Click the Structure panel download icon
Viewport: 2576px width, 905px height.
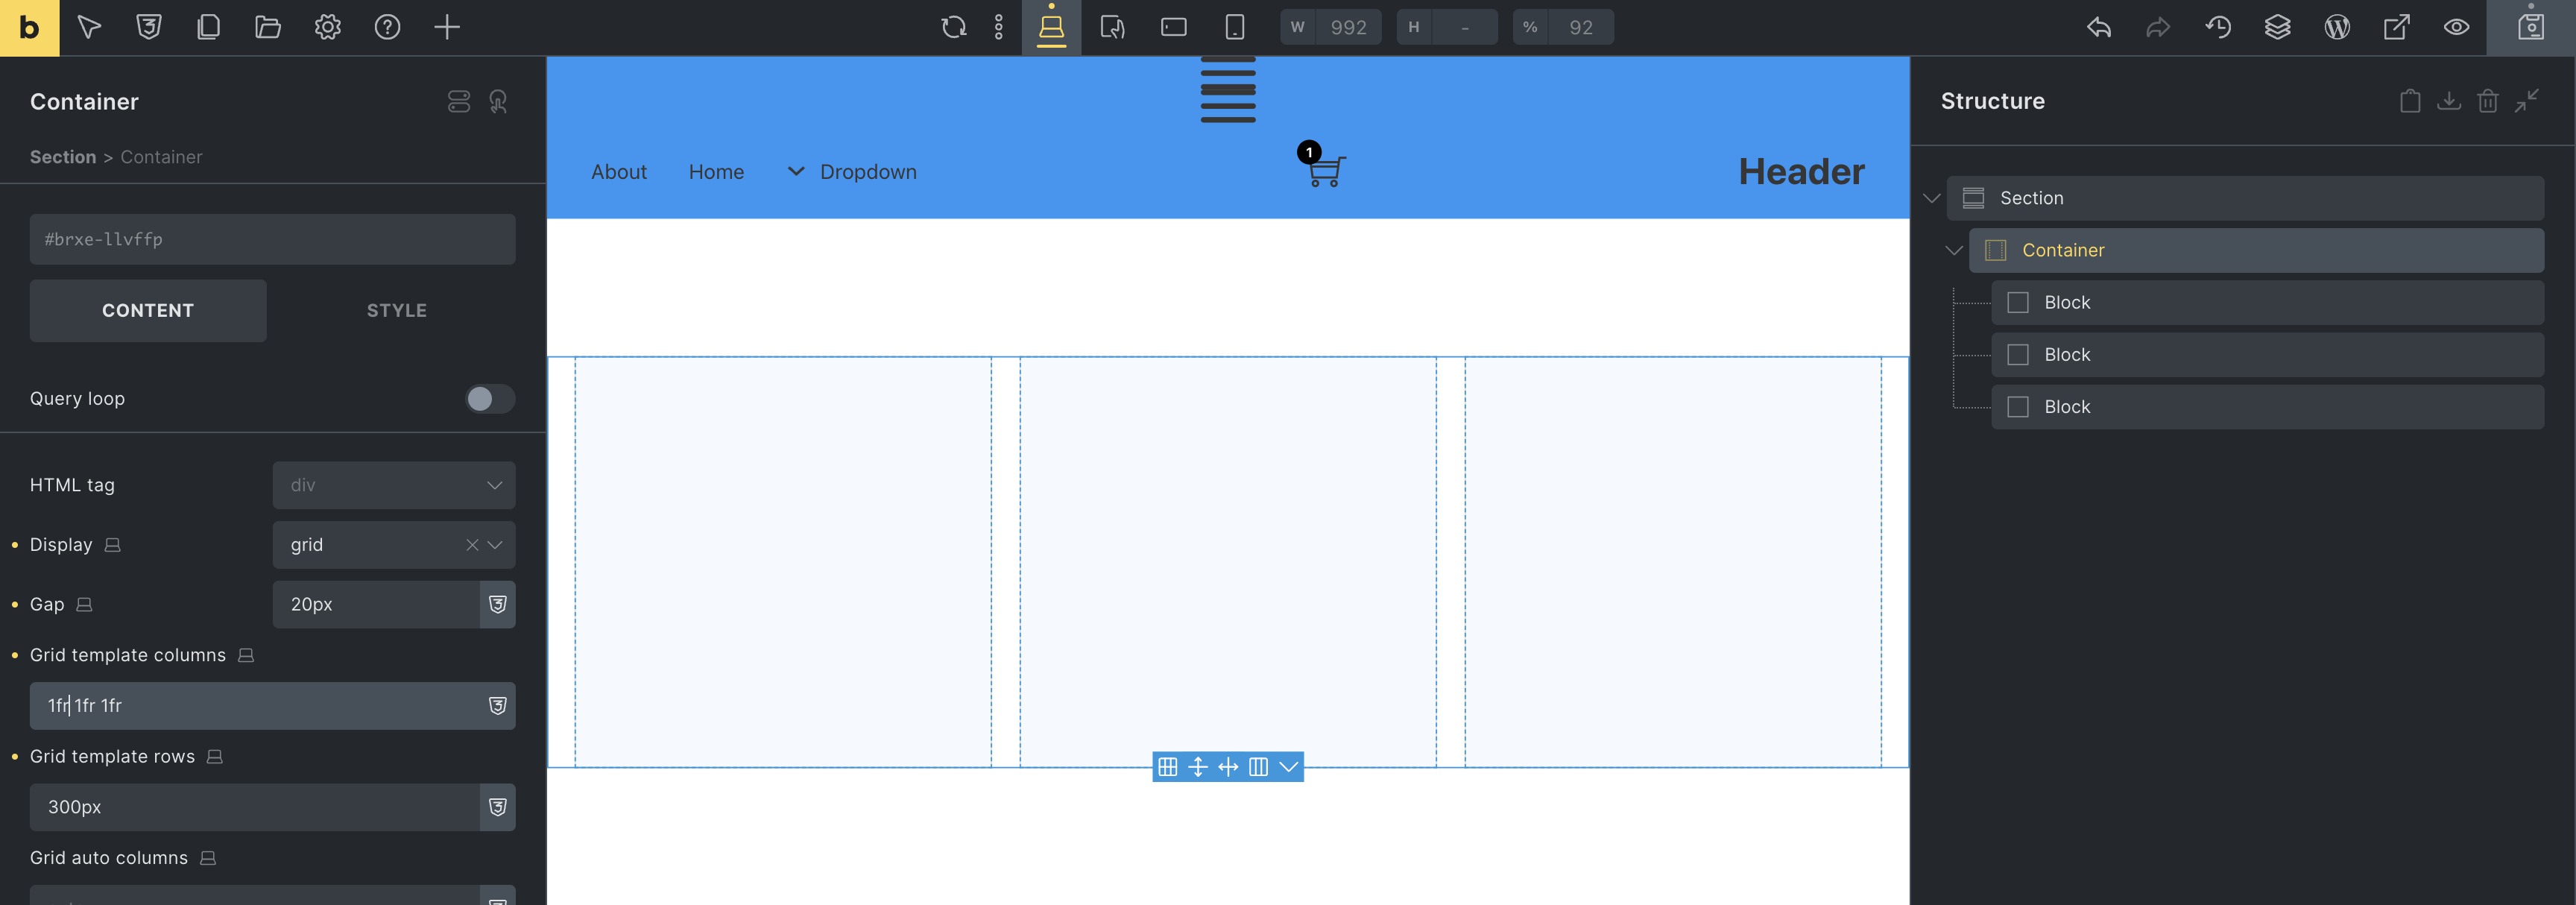2449,101
